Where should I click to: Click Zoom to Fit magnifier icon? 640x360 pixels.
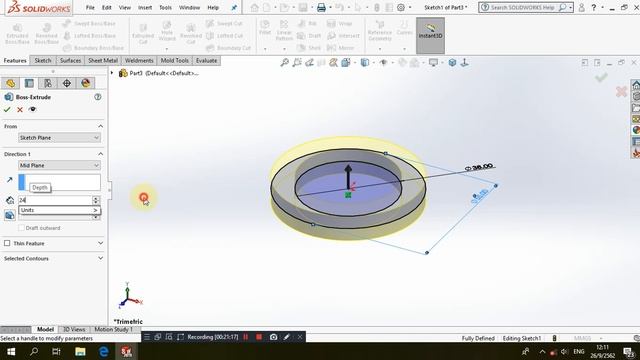coord(284,62)
